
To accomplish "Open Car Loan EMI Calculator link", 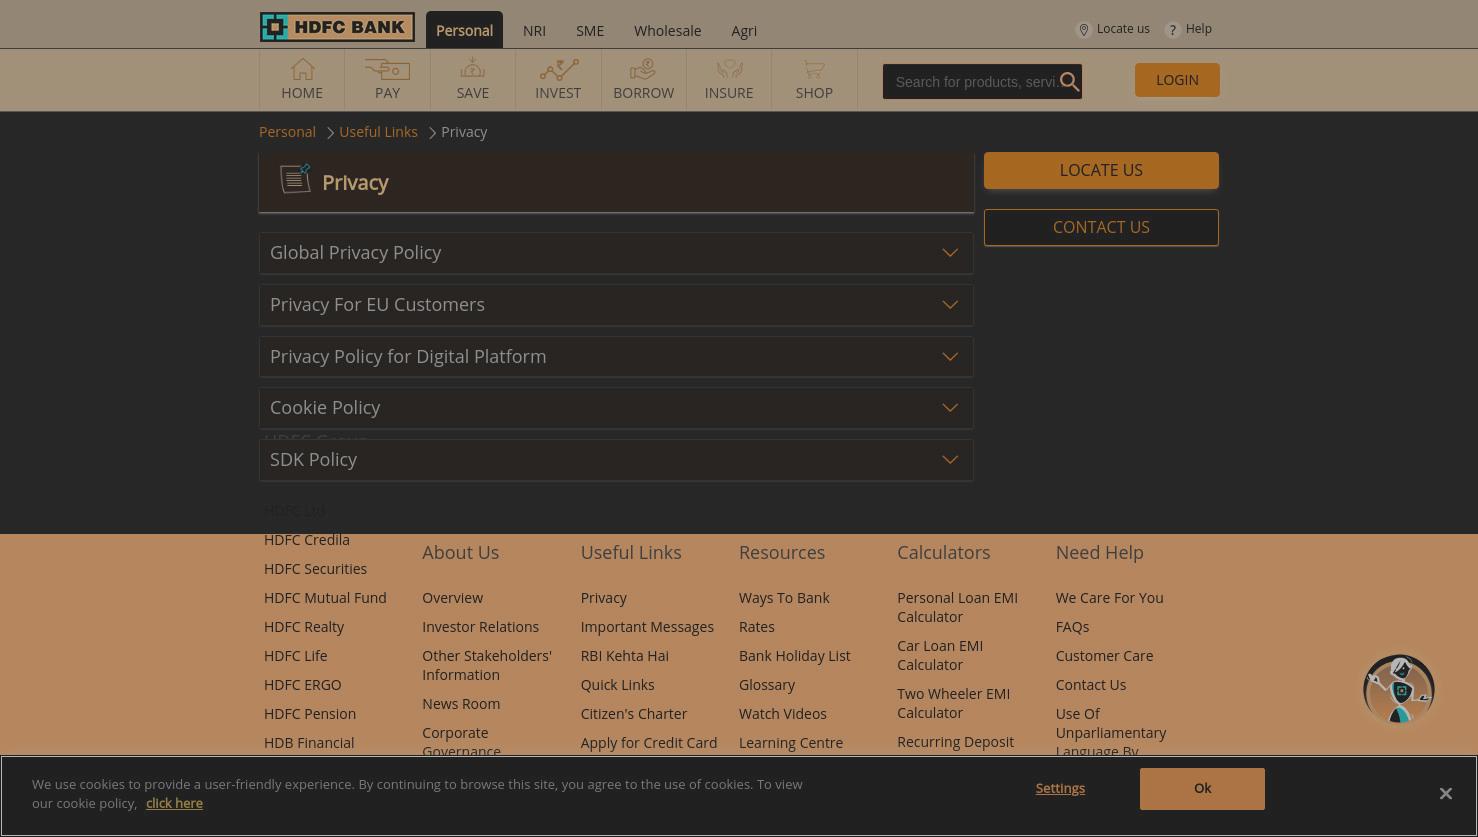I will (940, 655).
